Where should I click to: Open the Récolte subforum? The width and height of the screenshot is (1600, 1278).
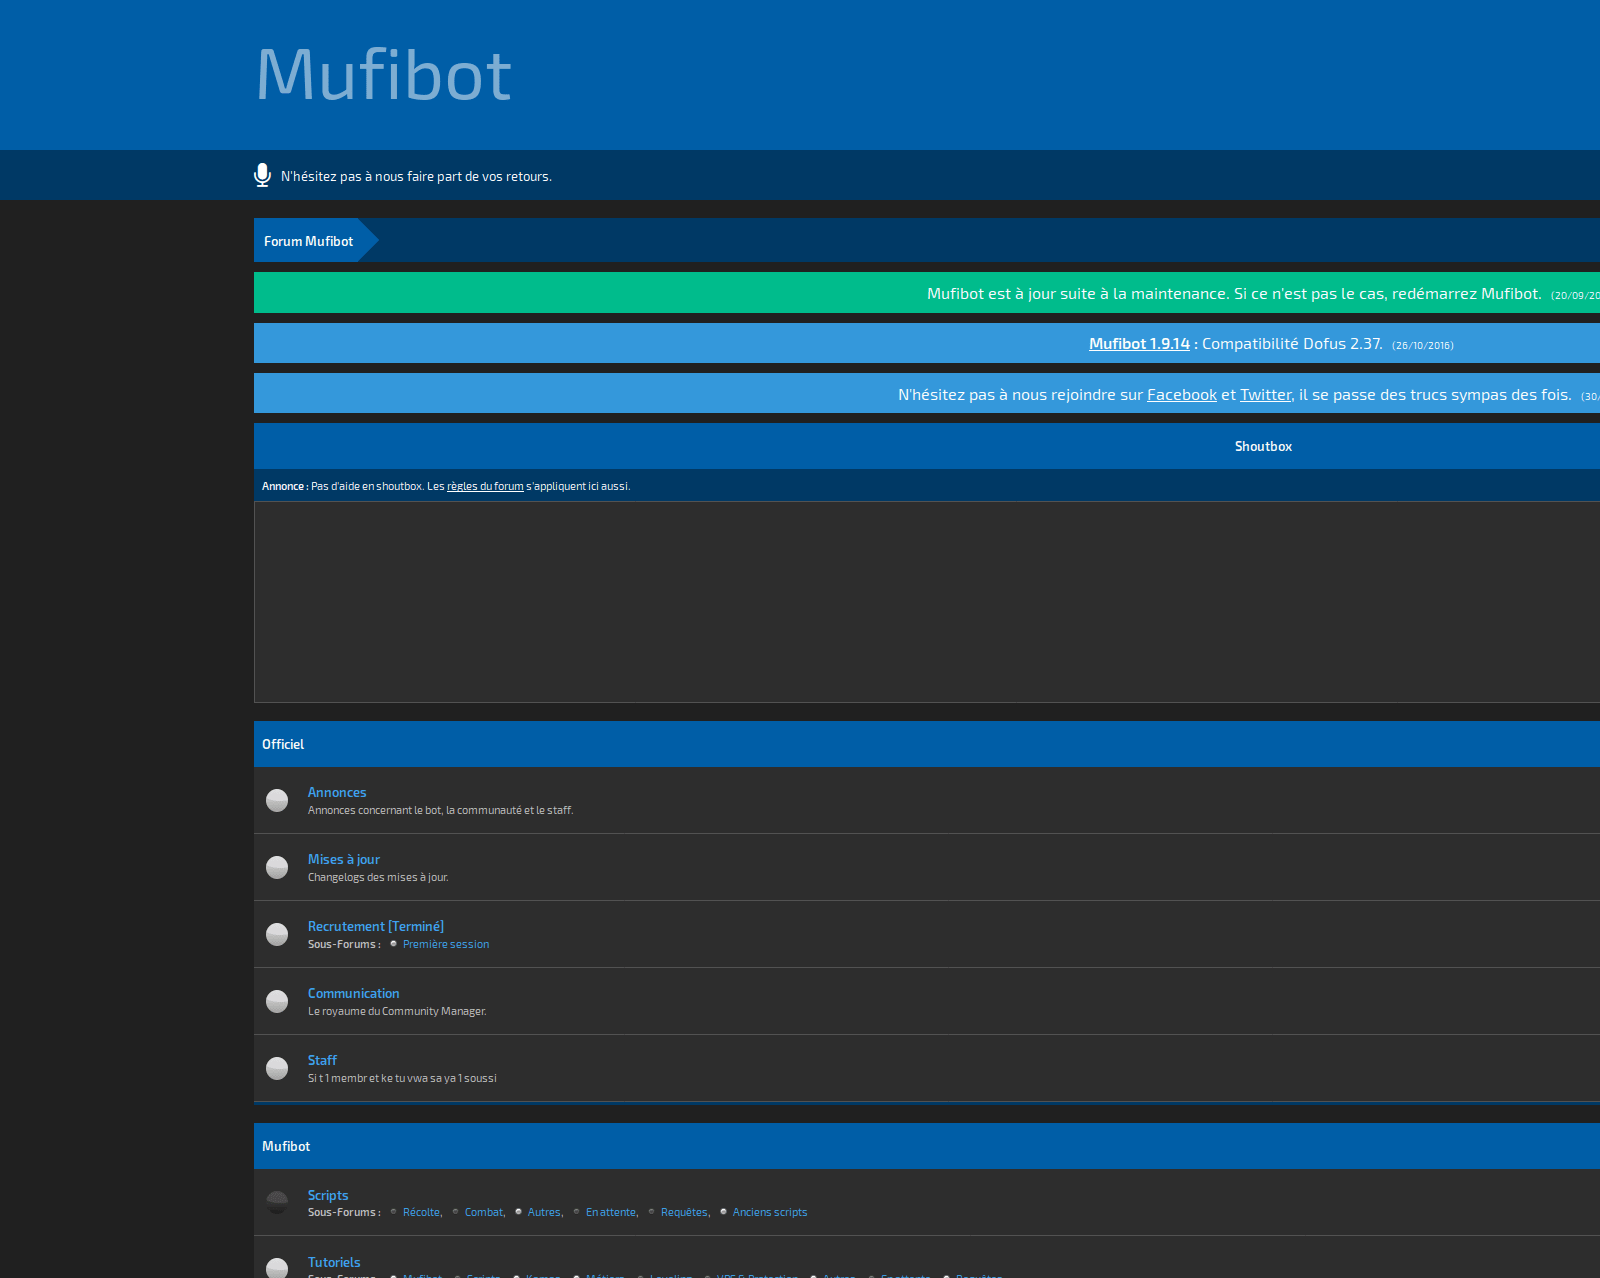[422, 1212]
